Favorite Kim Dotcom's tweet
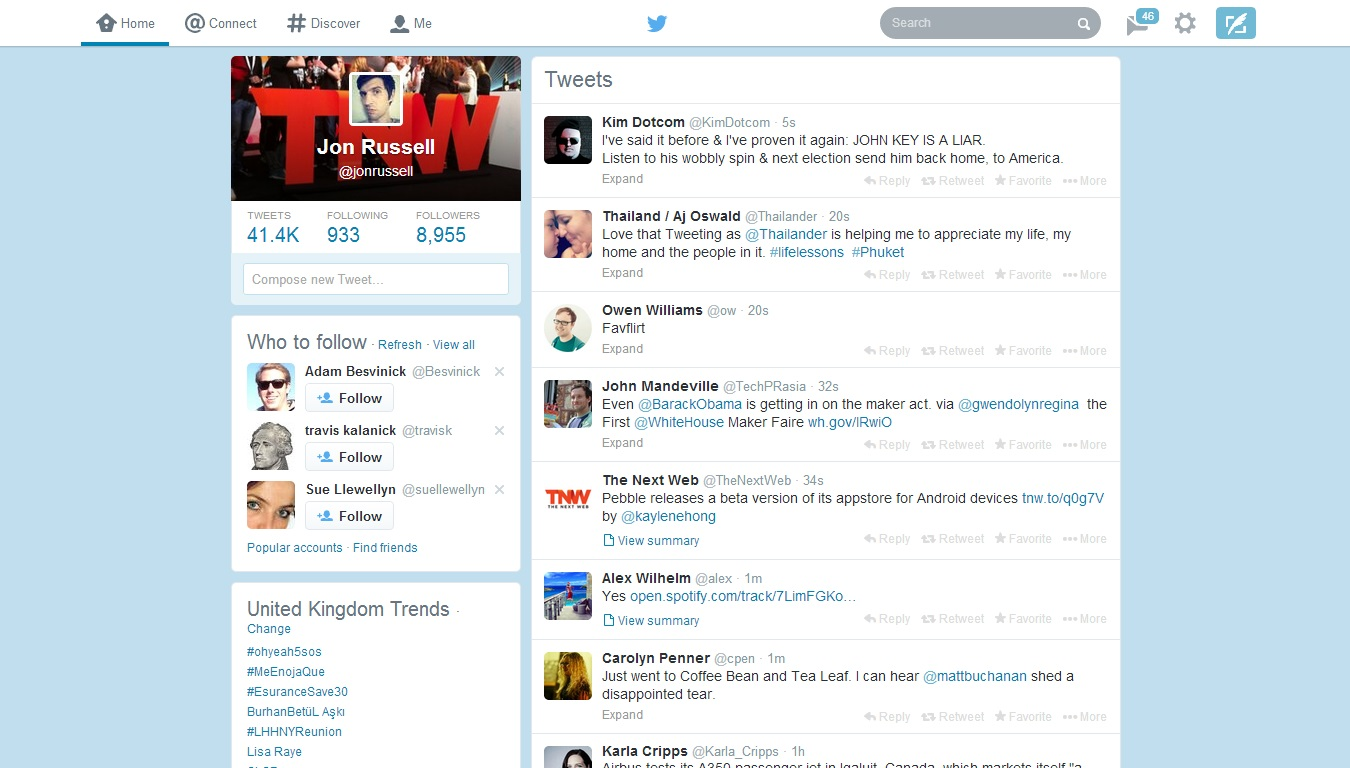 pyautogui.click(x=1022, y=181)
